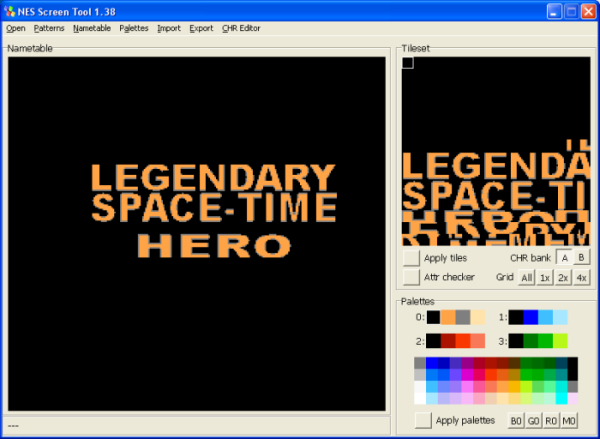Expand the Import menu
The width and height of the screenshot is (600, 439).
169,28
